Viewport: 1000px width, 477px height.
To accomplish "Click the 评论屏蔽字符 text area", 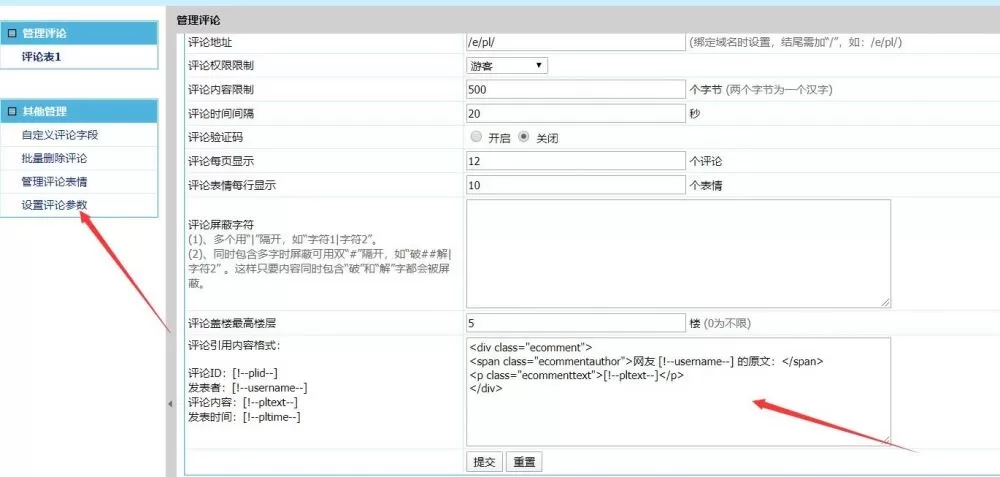I will click(678, 254).
